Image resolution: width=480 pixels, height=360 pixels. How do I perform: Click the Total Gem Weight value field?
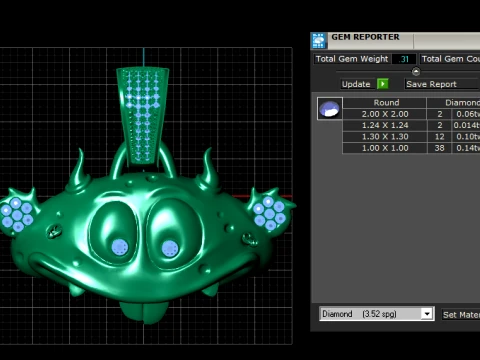[404, 59]
